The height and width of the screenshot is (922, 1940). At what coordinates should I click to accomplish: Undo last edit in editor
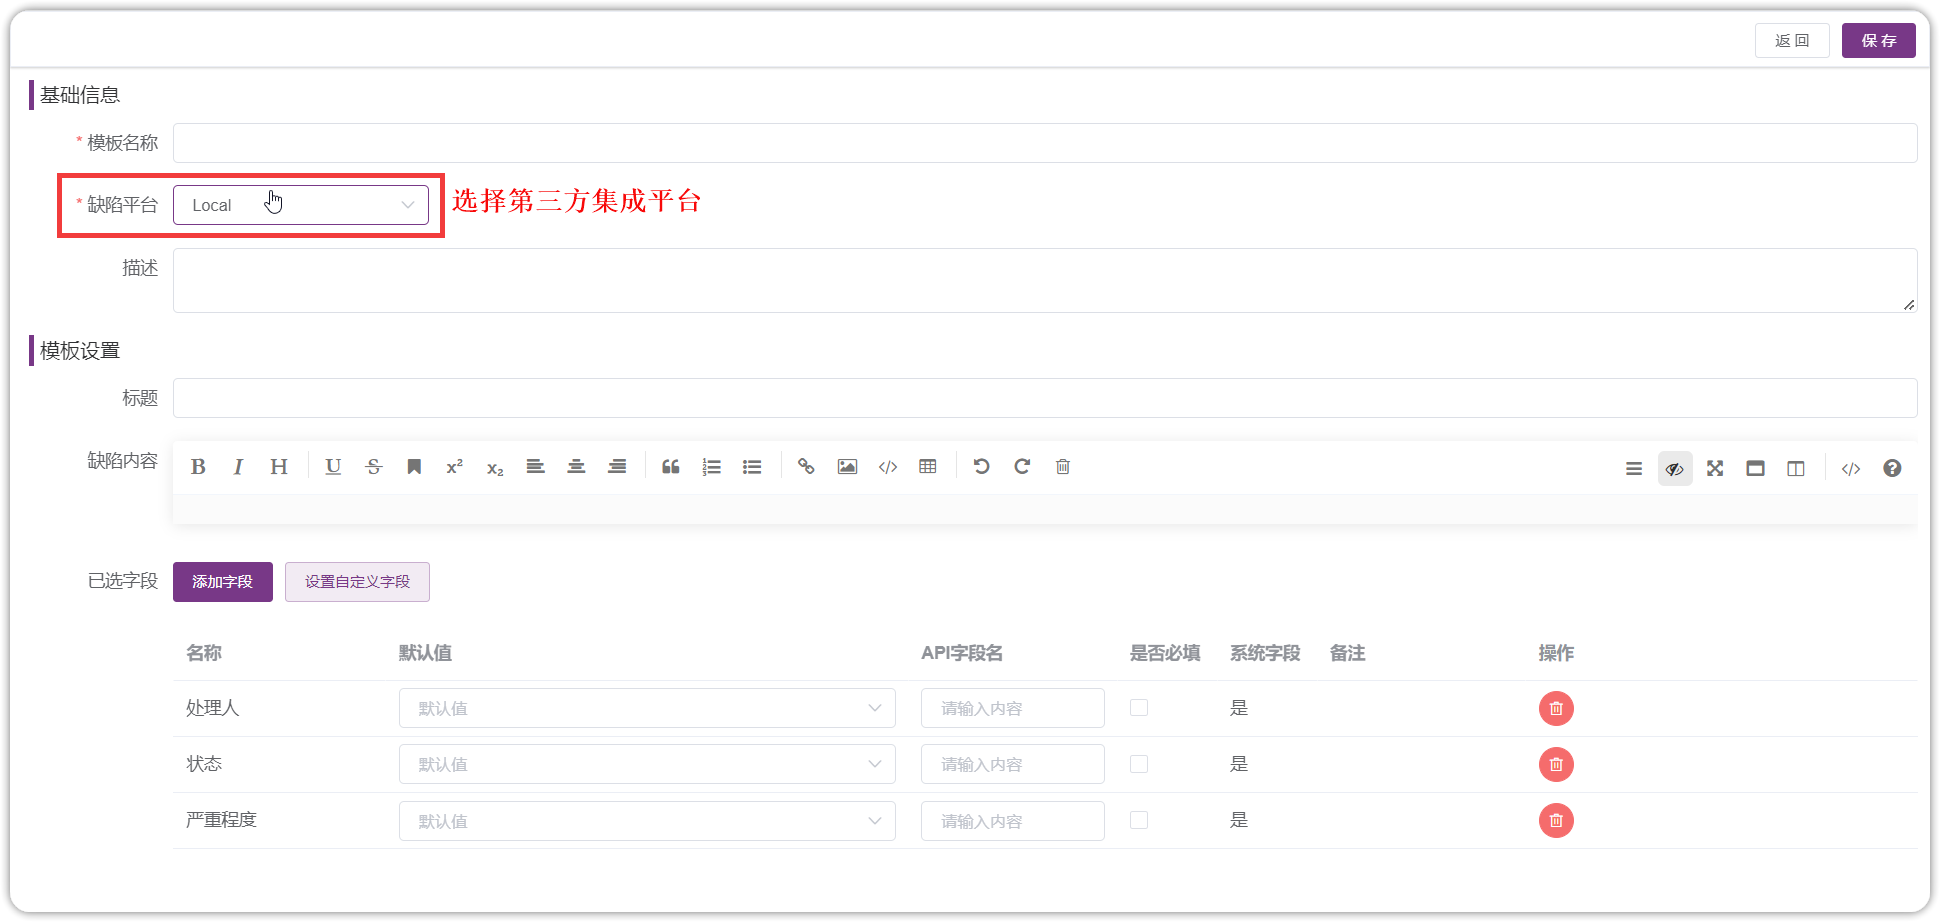(x=982, y=467)
